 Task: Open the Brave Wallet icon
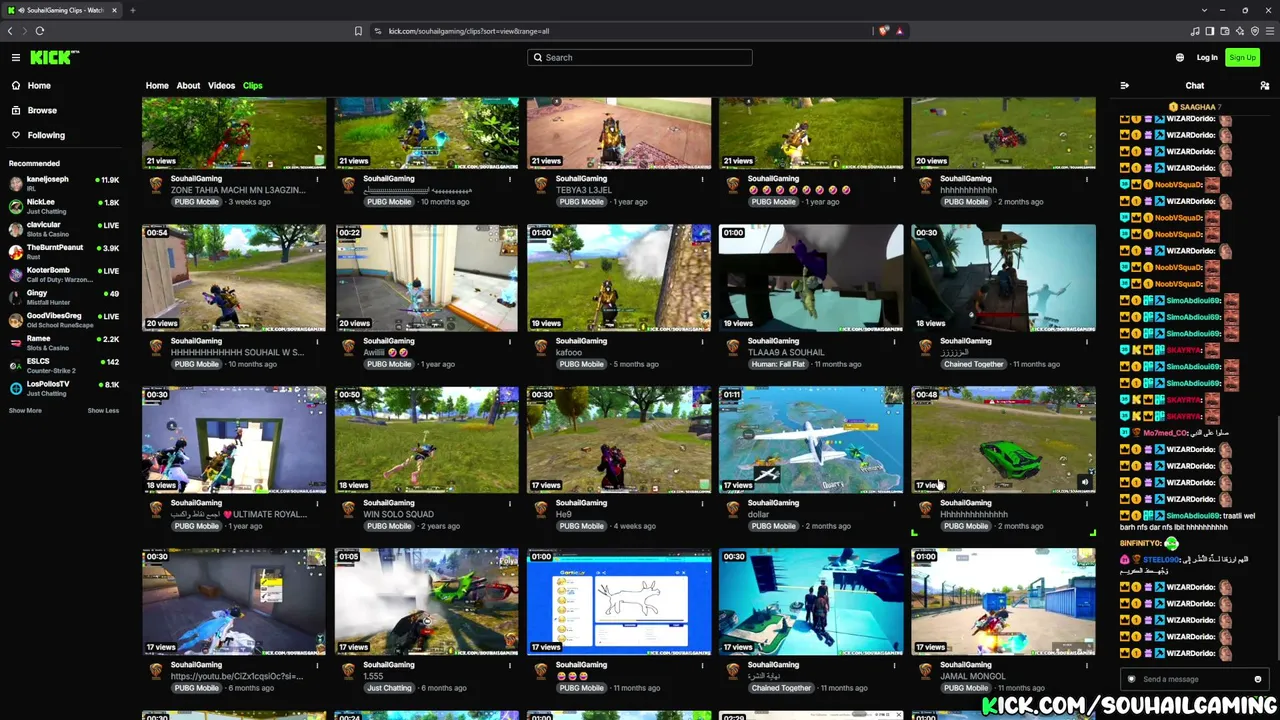[1225, 31]
